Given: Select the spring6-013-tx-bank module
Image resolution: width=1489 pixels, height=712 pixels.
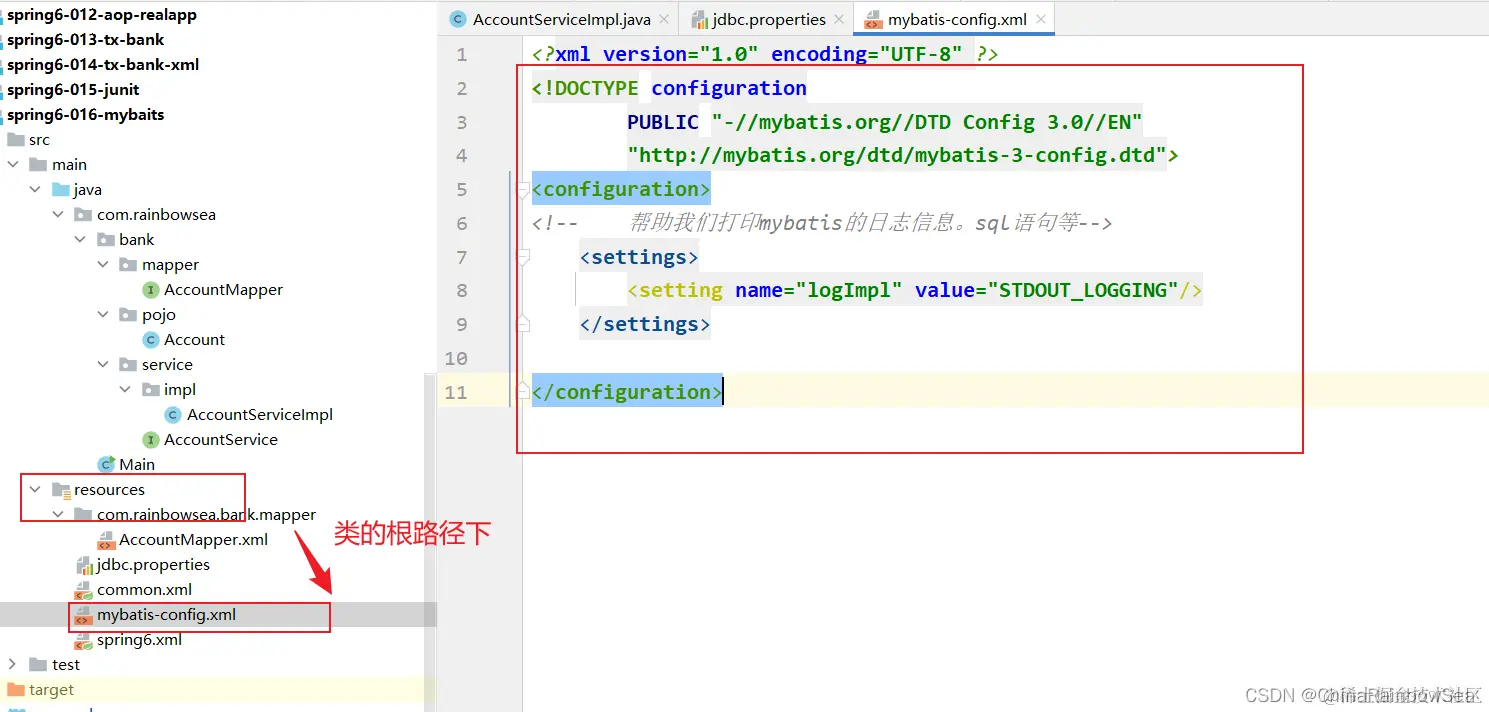Looking at the screenshot, I should pos(86,40).
